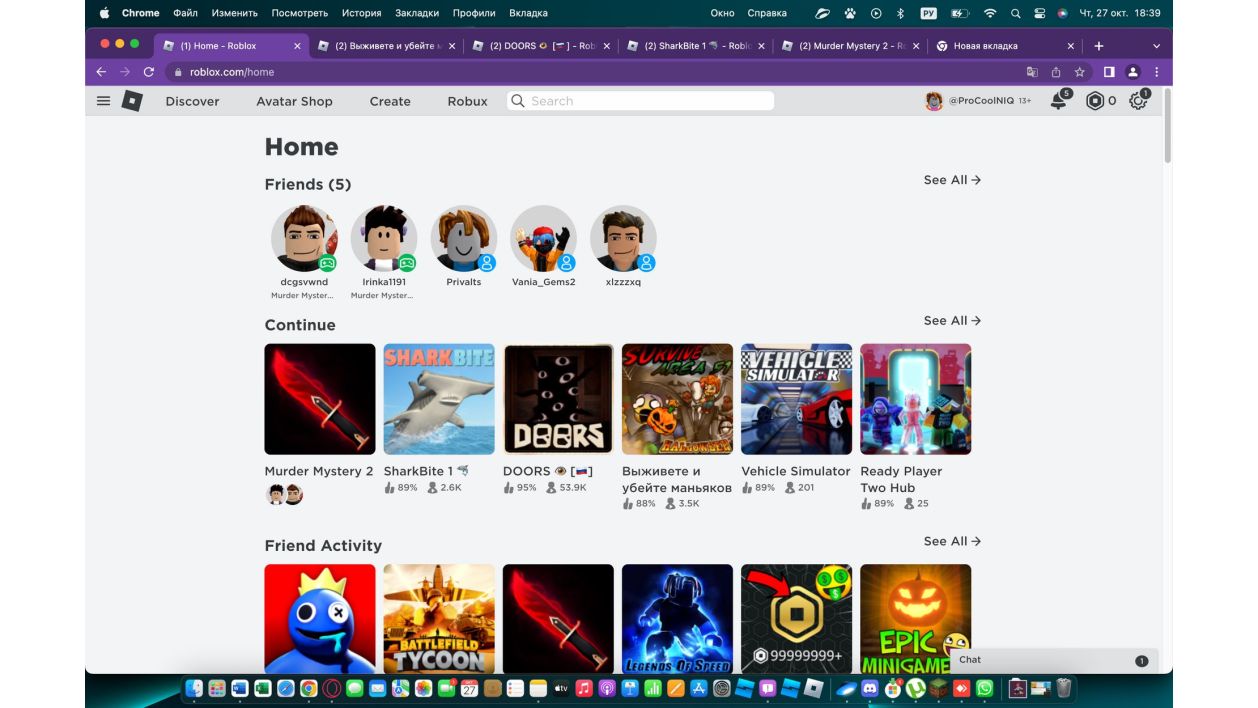
Task: Toggle the Chrome side panel
Action: point(1109,72)
